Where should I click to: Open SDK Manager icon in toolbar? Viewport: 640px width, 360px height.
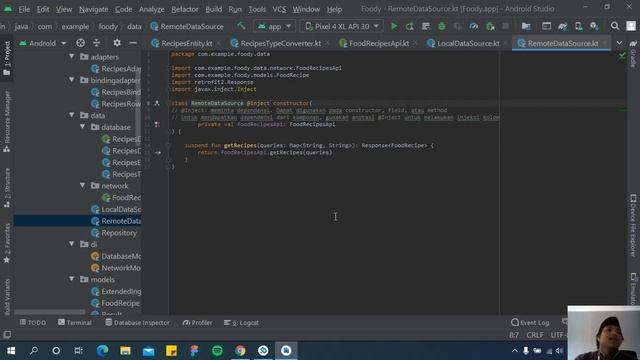click(594, 26)
